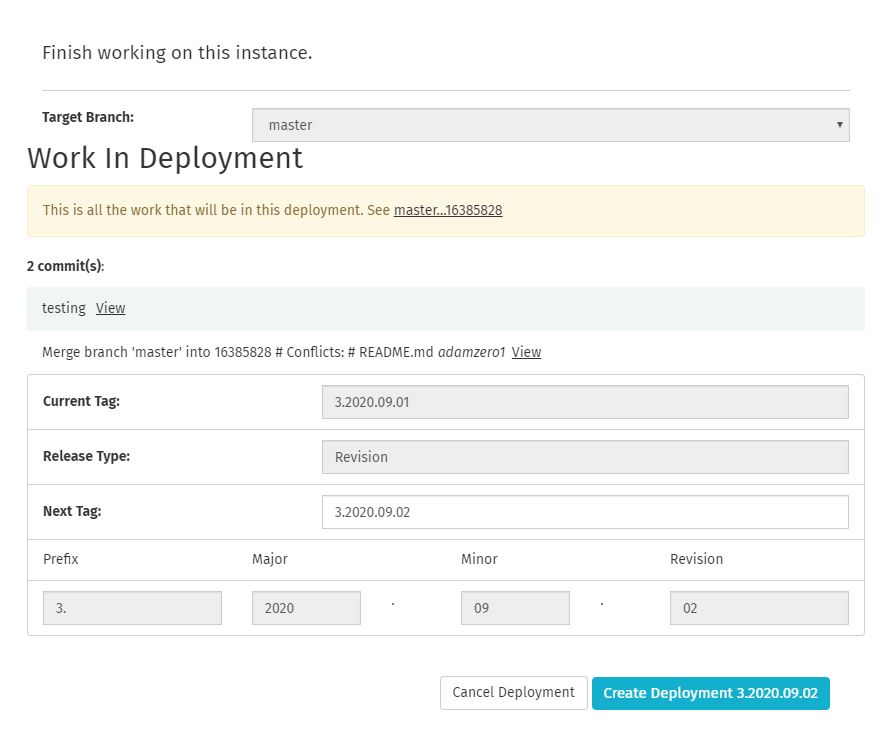Click the Current Tag field showing 3.2020.09.01
Image resolution: width=894 pixels, height=747 pixels.
click(584, 402)
